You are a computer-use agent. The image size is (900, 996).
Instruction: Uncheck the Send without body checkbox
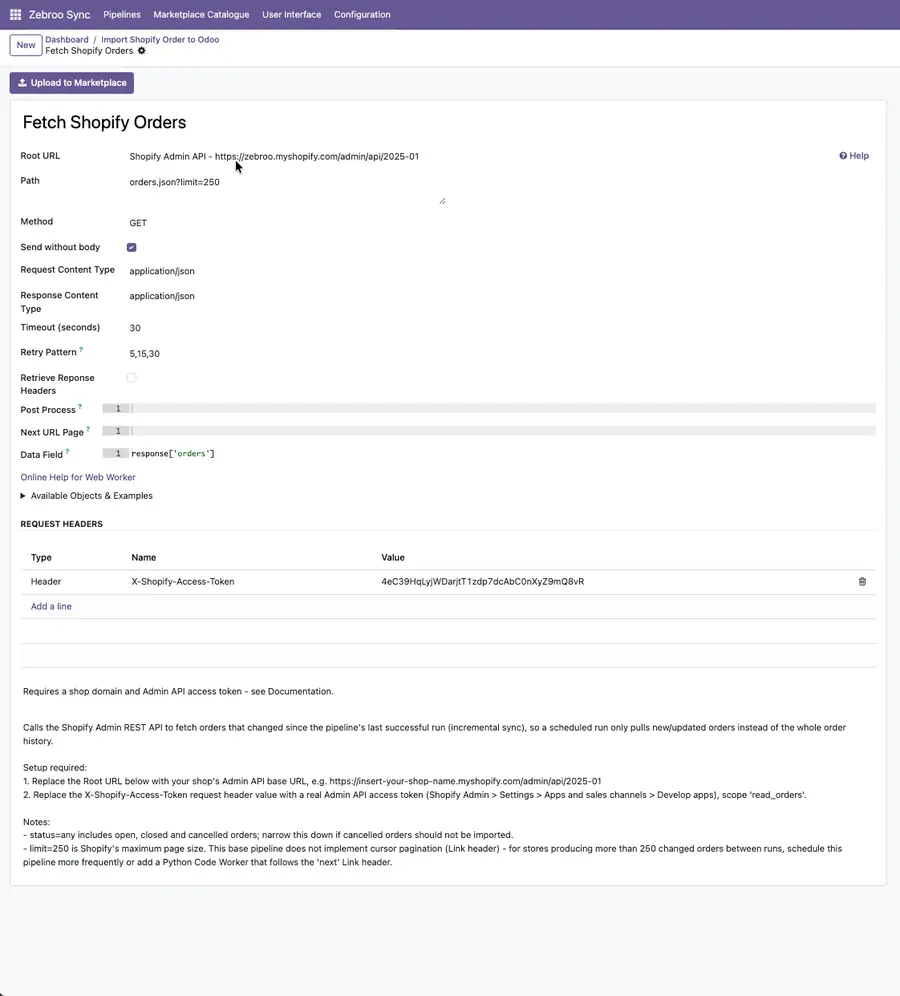tap(131, 247)
